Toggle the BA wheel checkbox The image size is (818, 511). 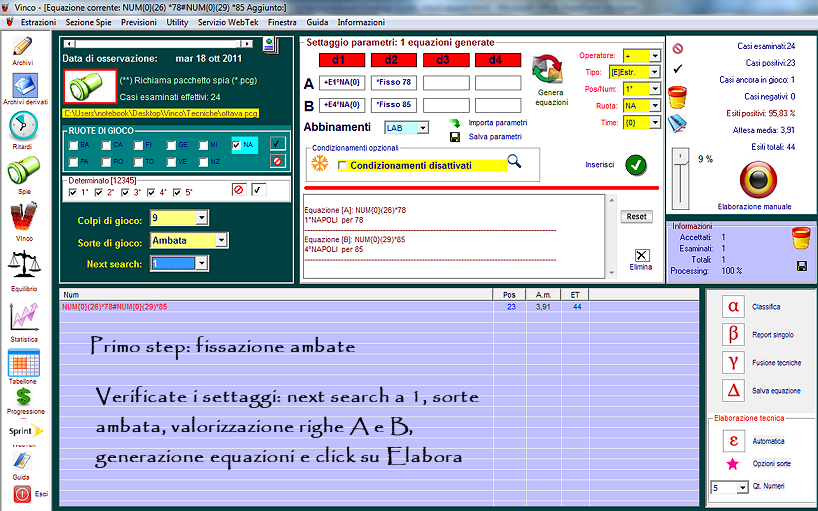(x=72, y=145)
